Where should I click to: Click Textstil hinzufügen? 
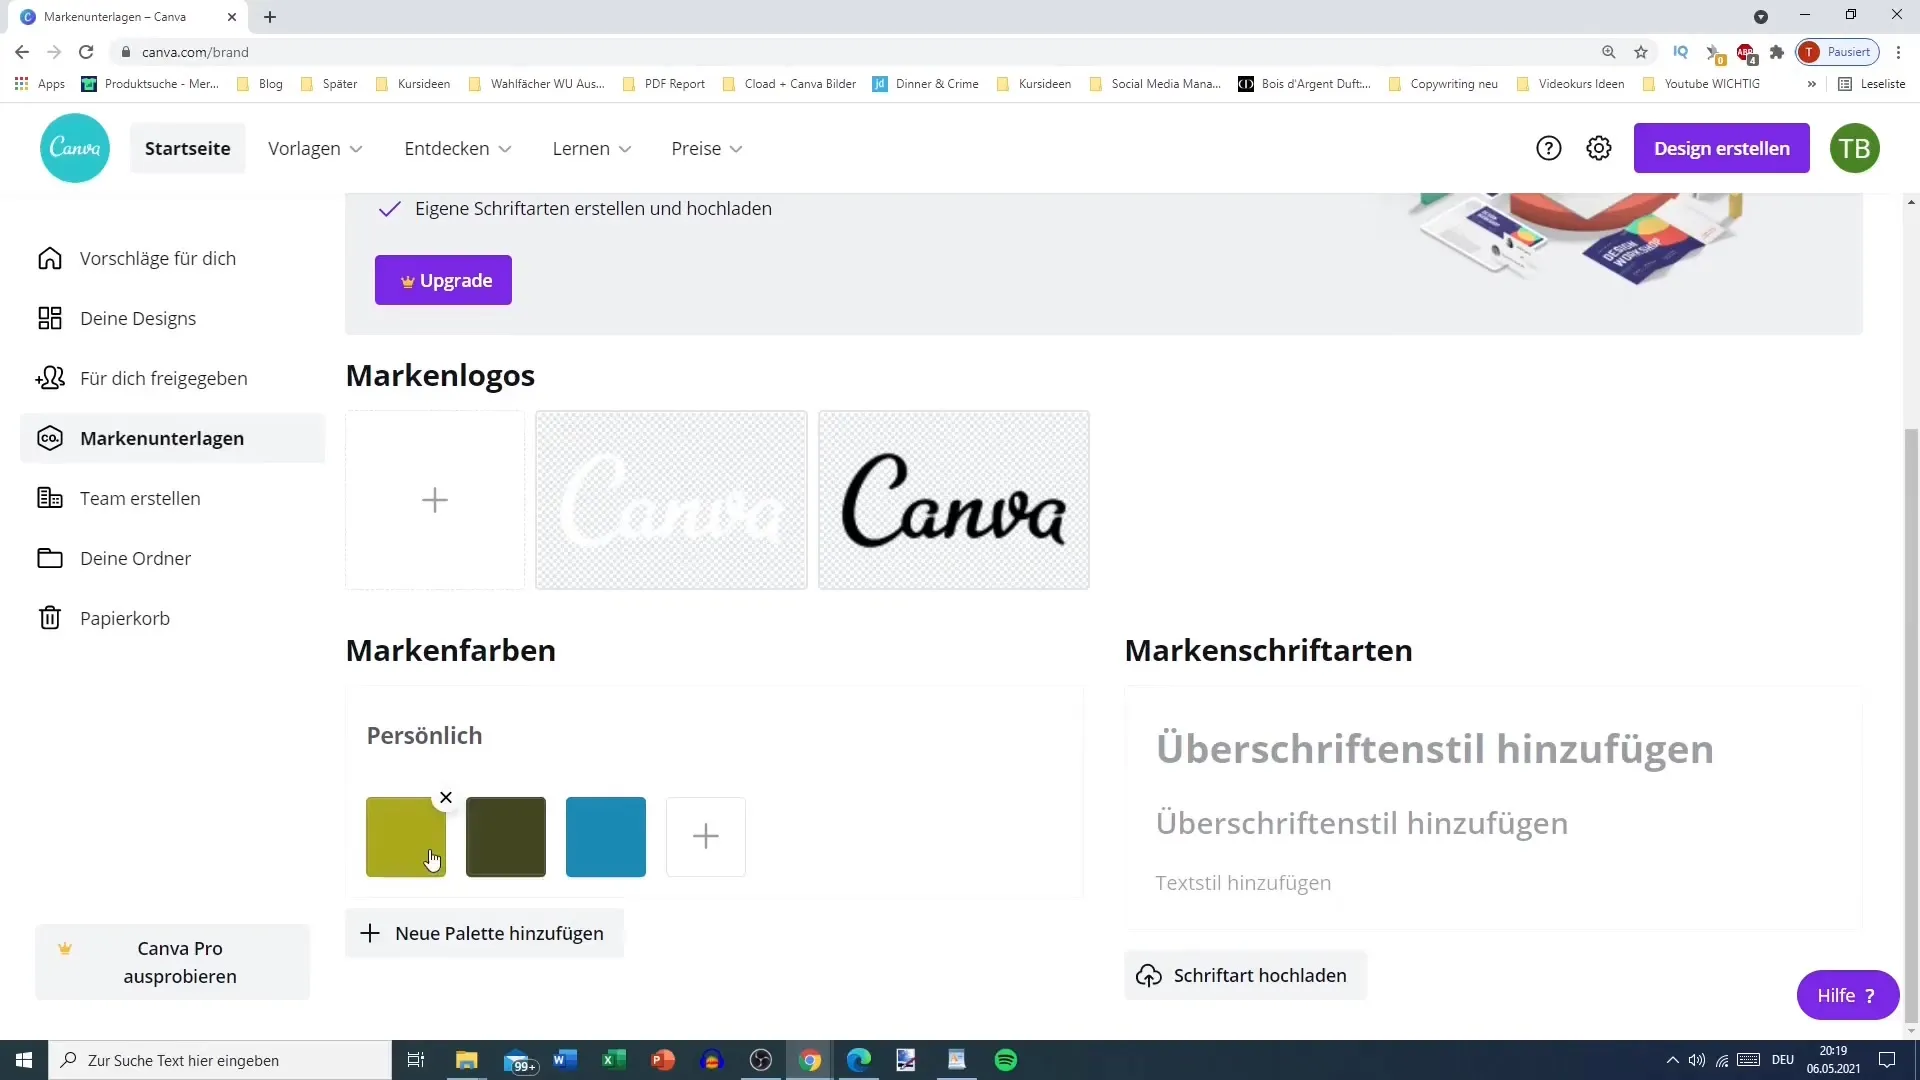point(1243,883)
